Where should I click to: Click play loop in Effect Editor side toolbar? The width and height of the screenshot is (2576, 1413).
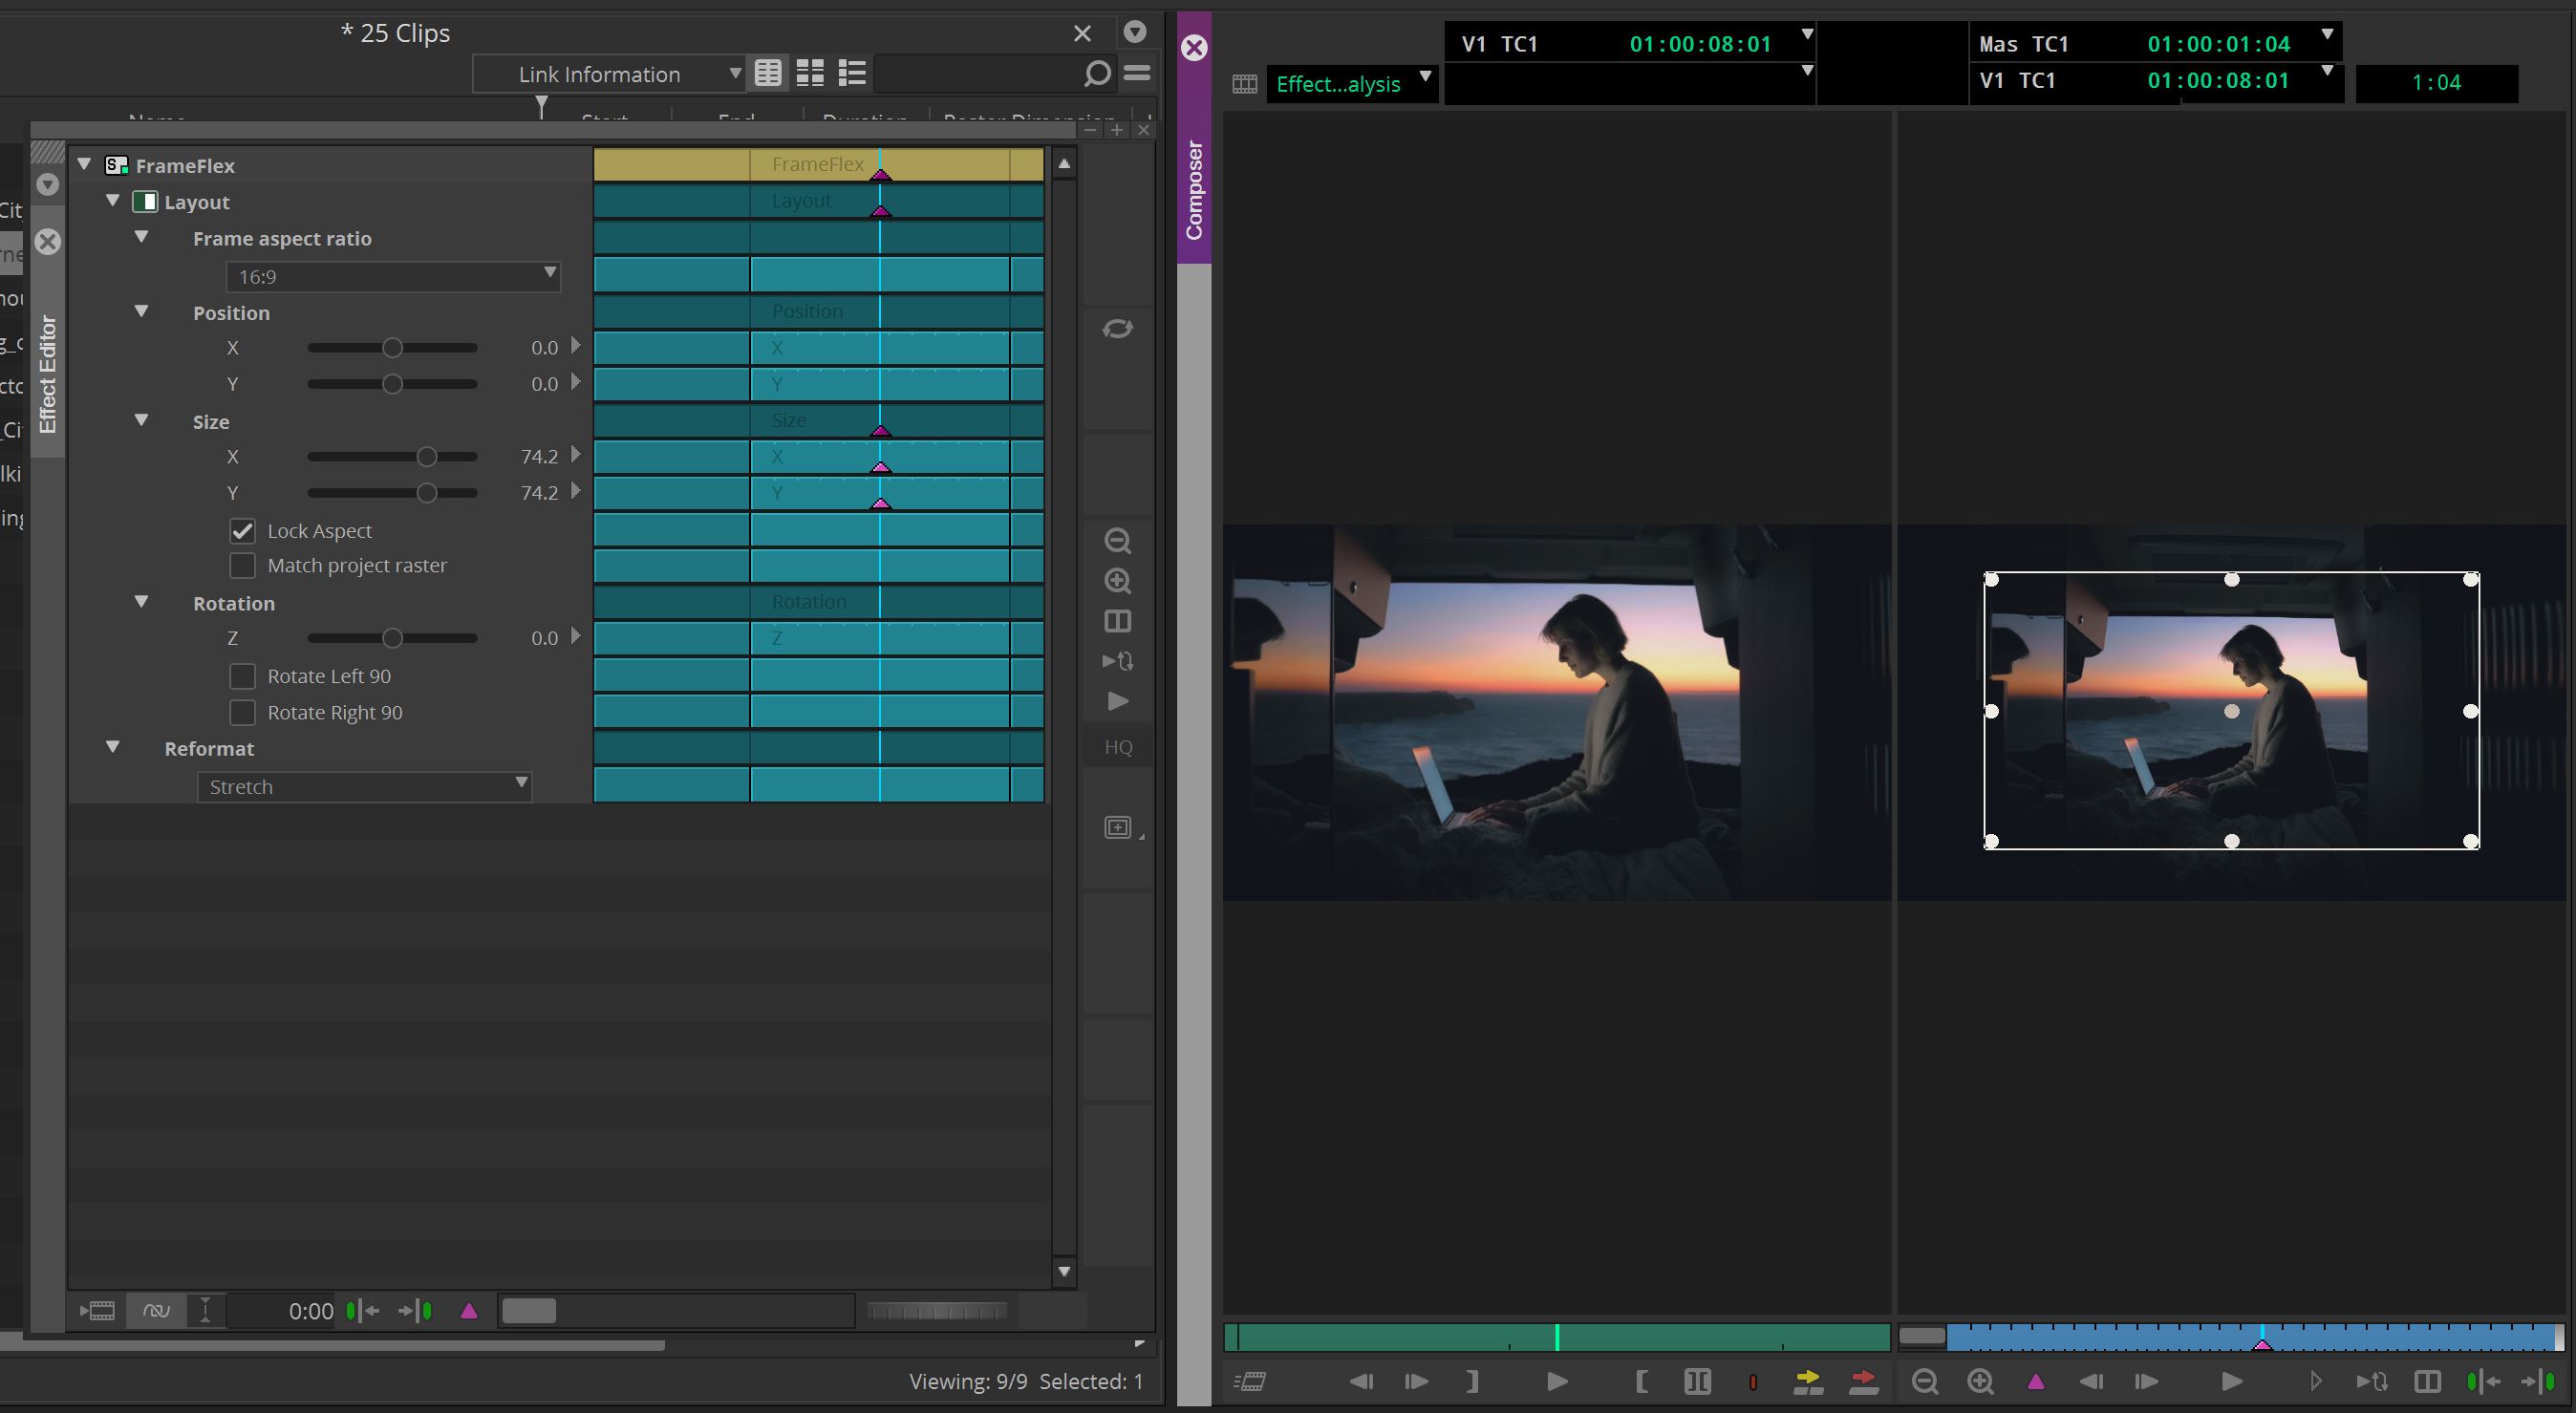click(x=1118, y=661)
